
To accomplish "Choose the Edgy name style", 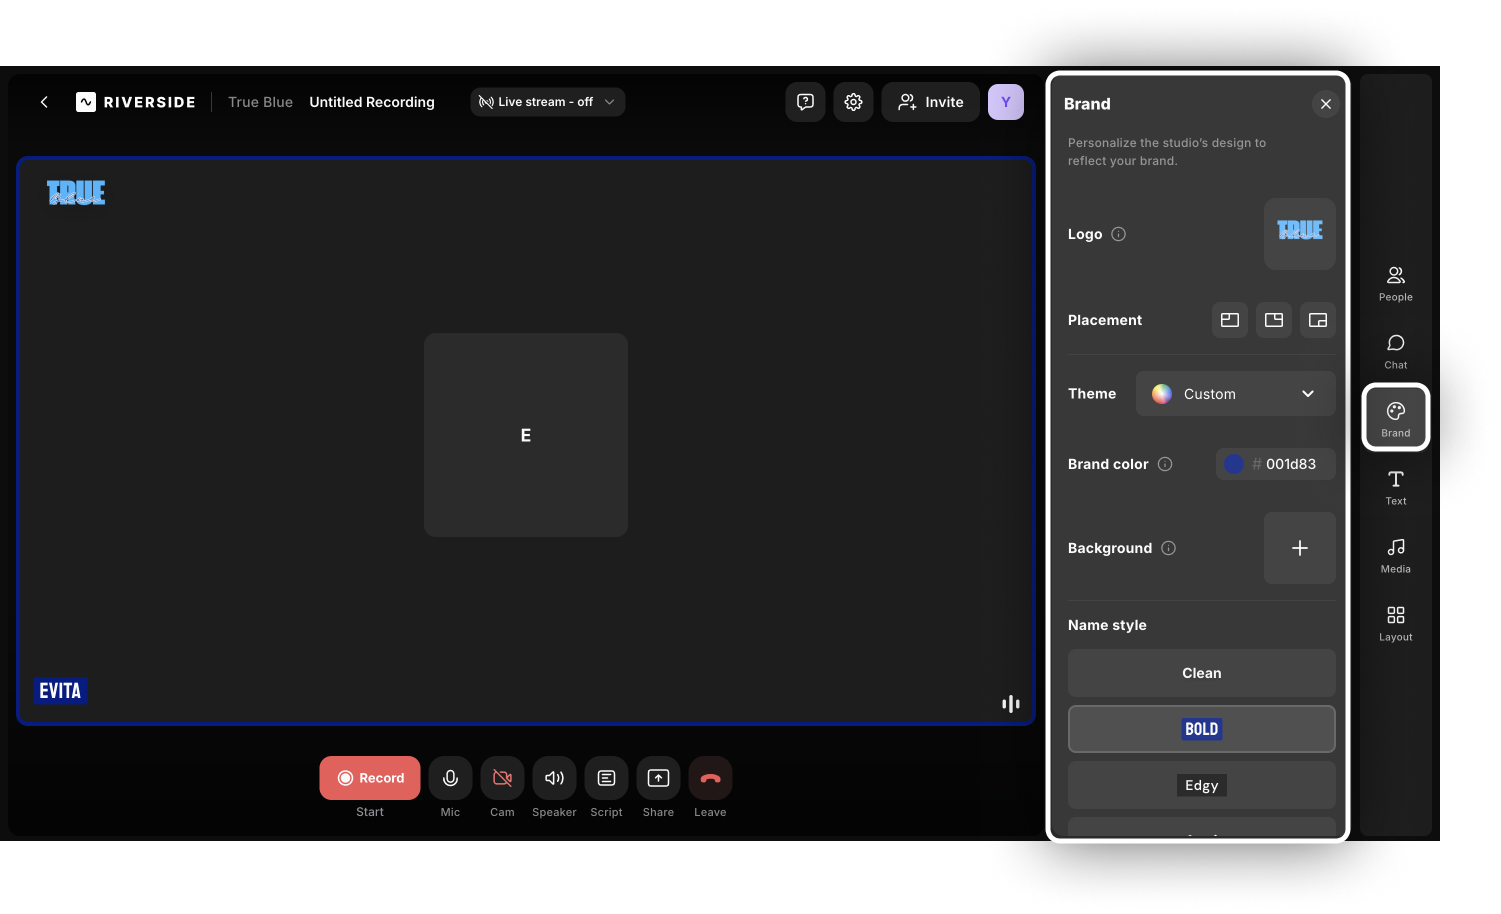I will pyautogui.click(x=1201, y=785).
